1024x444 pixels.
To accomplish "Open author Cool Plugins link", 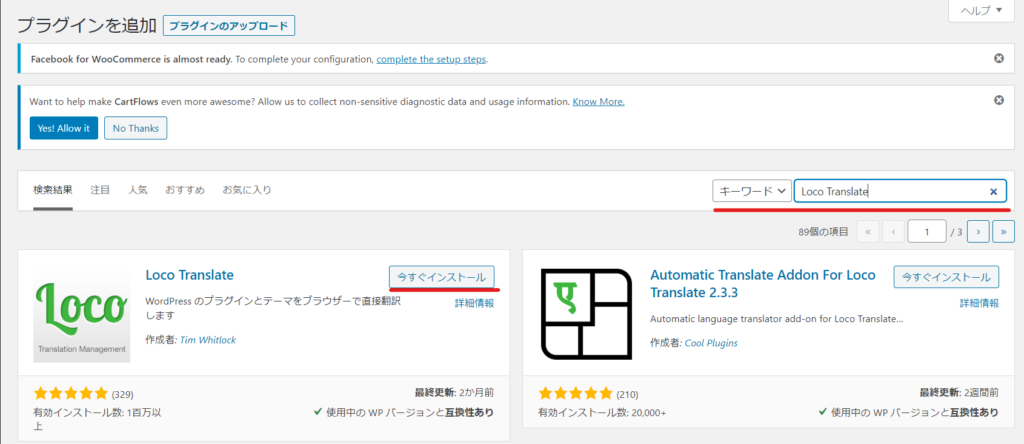I will click(x=711, y=343).
